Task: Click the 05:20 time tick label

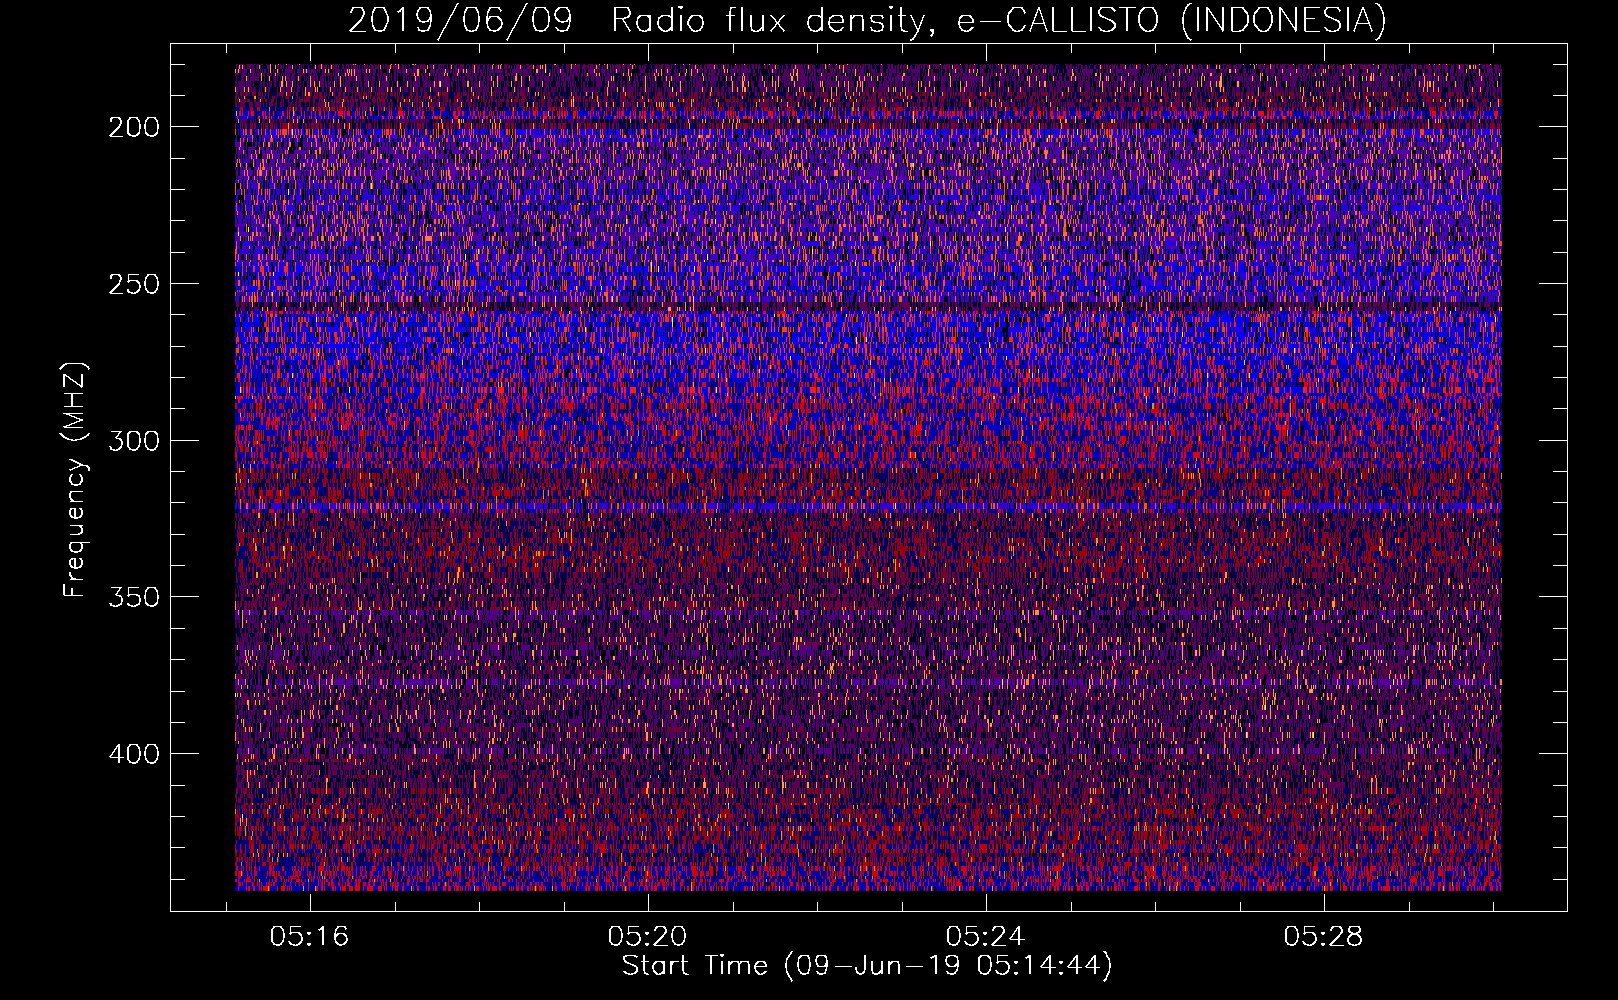Action: (x=647, y=937)
